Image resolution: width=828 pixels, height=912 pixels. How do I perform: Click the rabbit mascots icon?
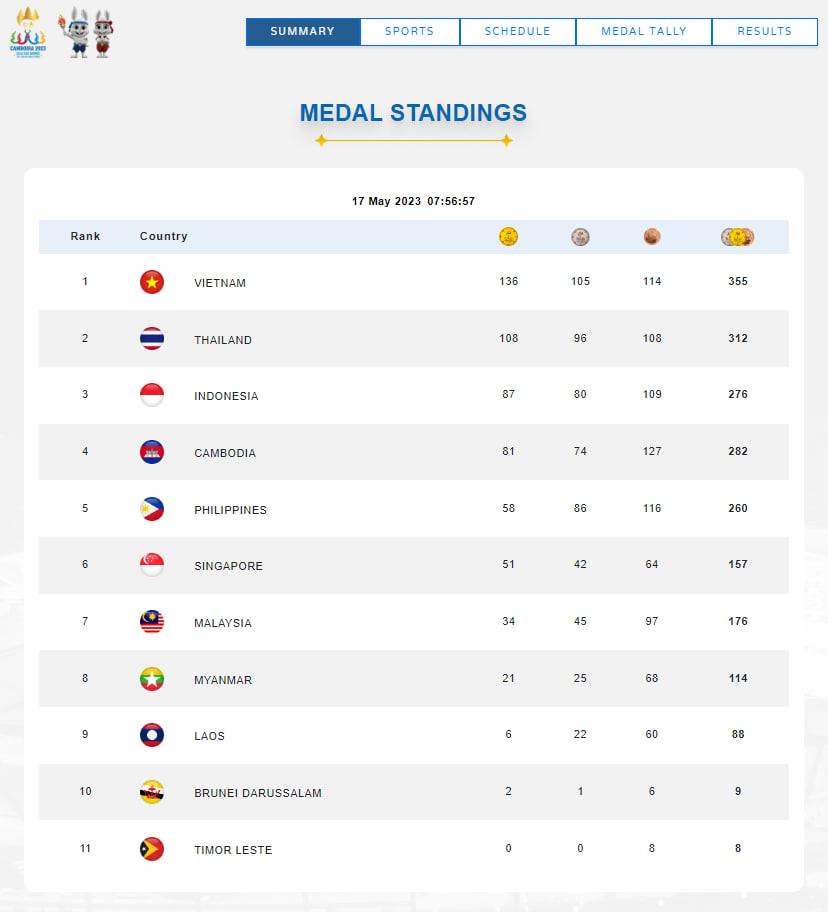tap(85, 34)
